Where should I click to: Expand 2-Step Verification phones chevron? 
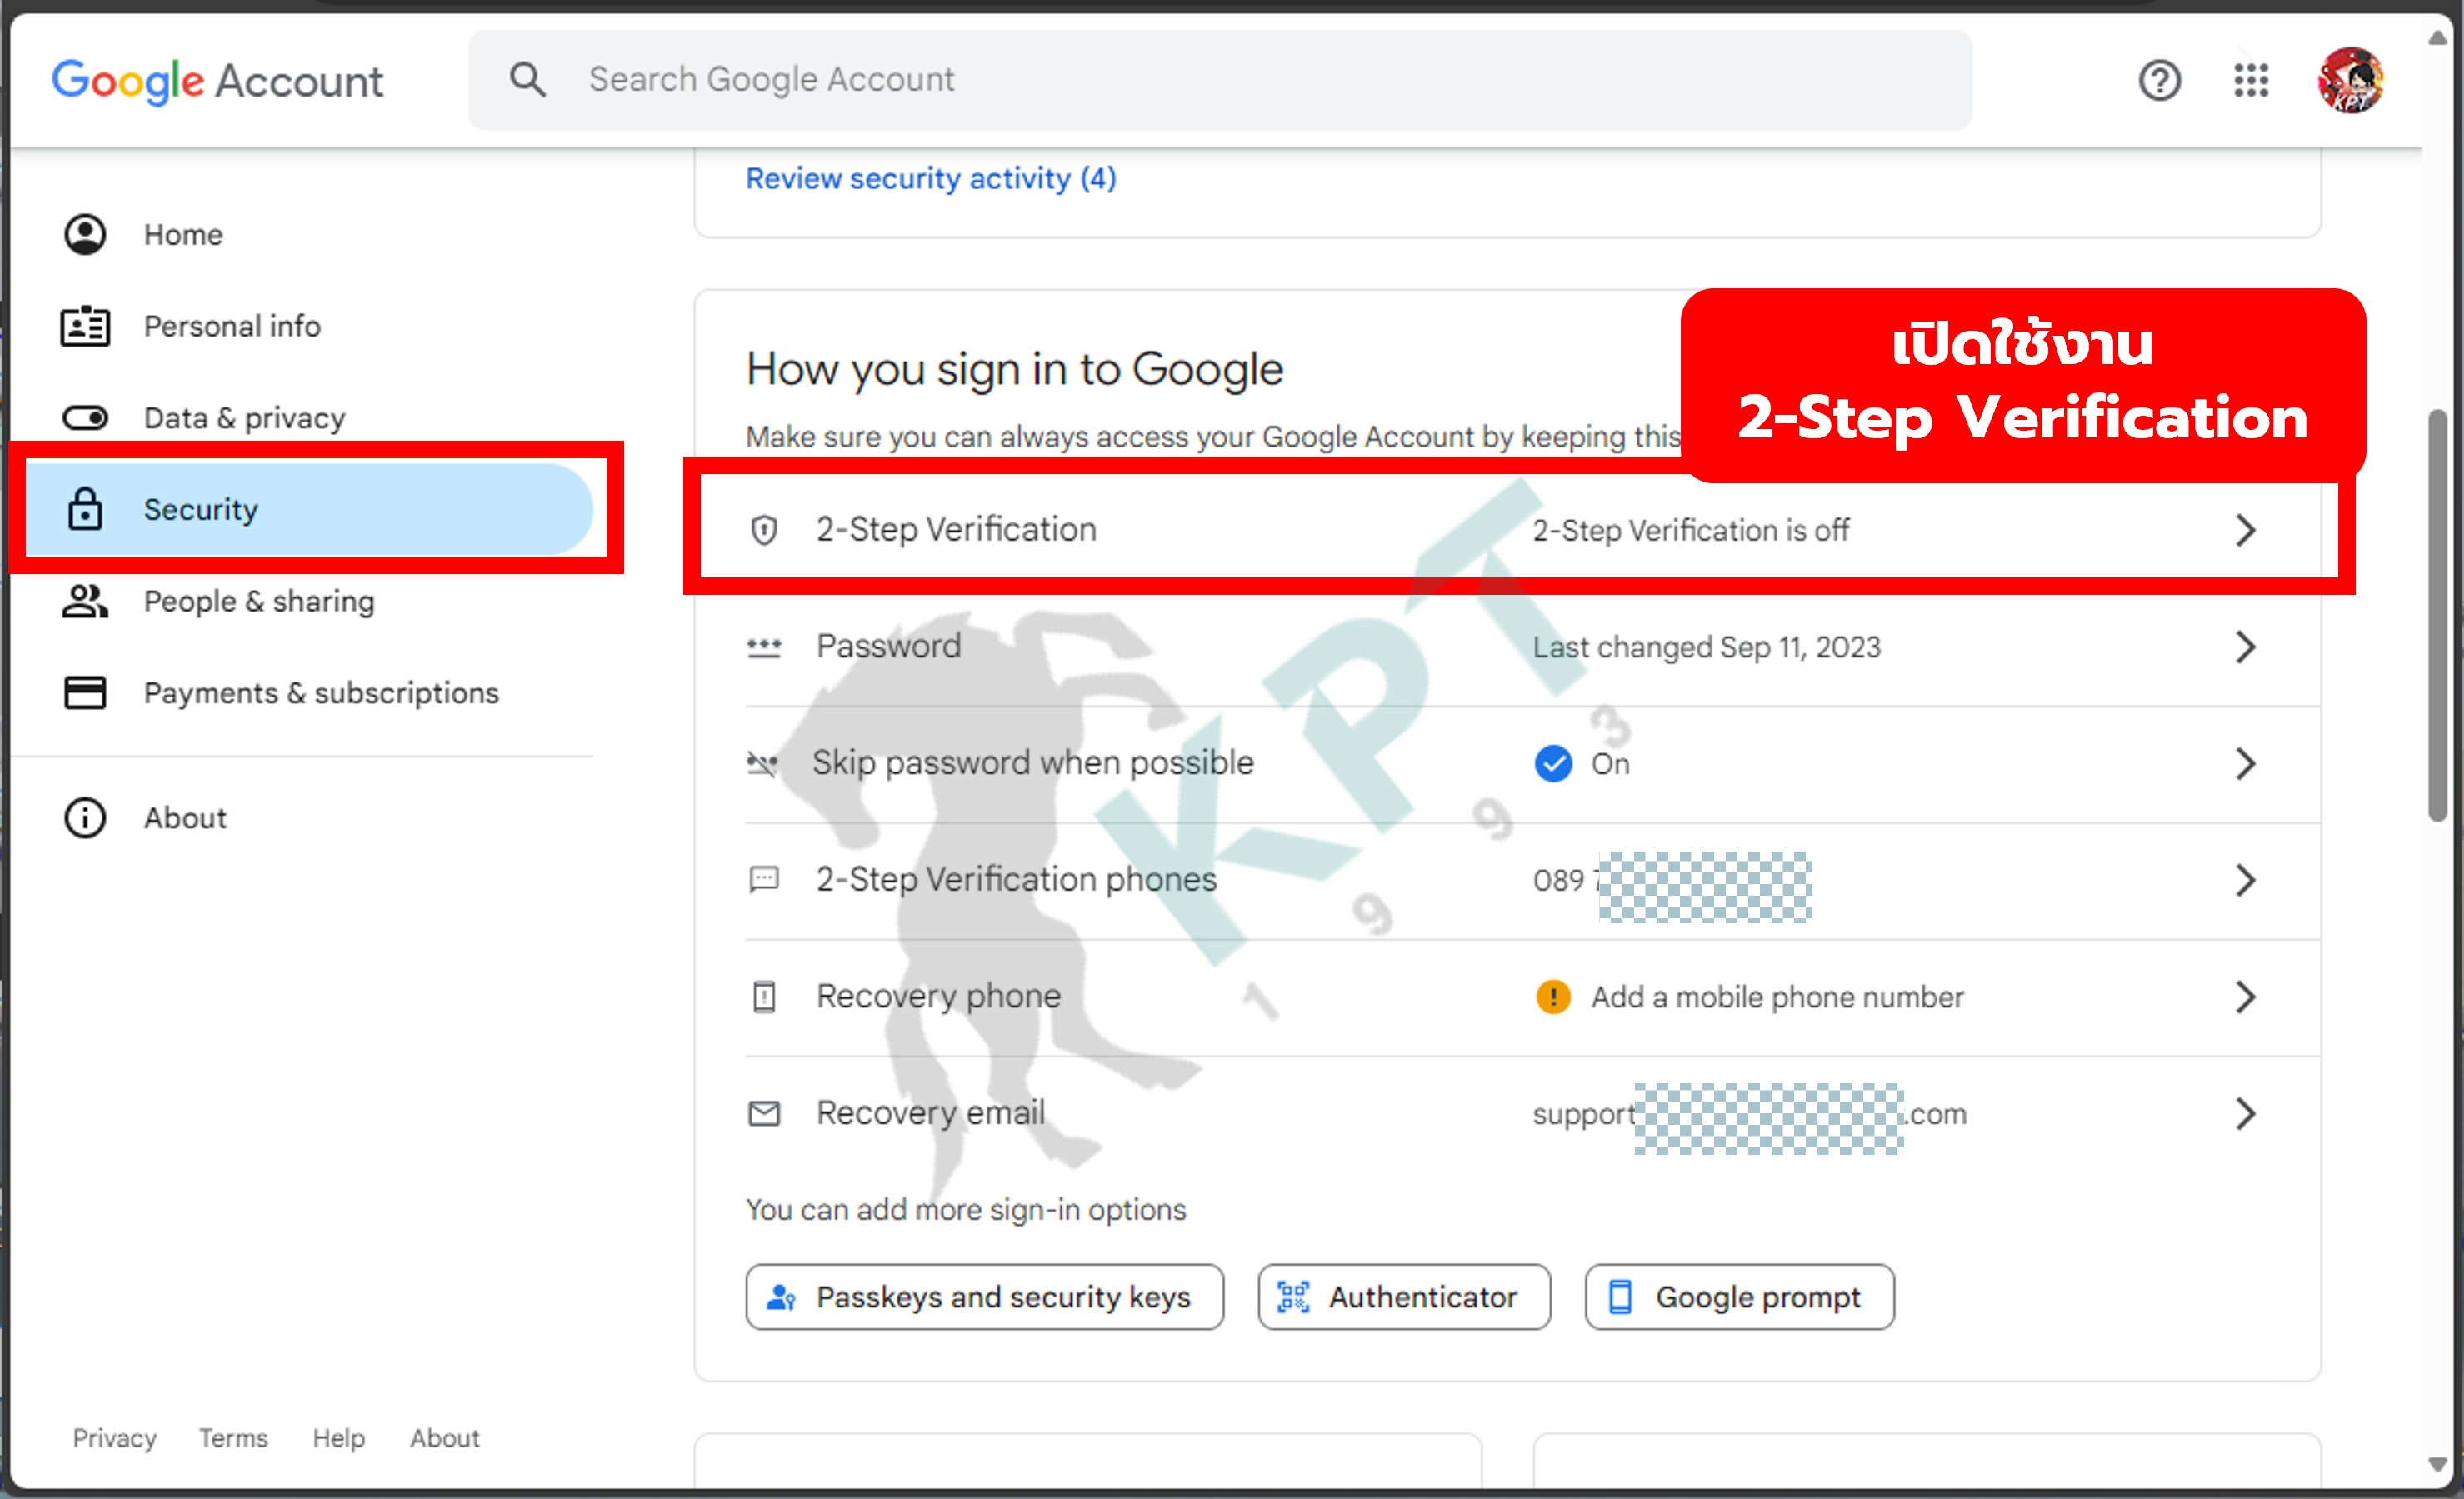[x=2246, y=880]
